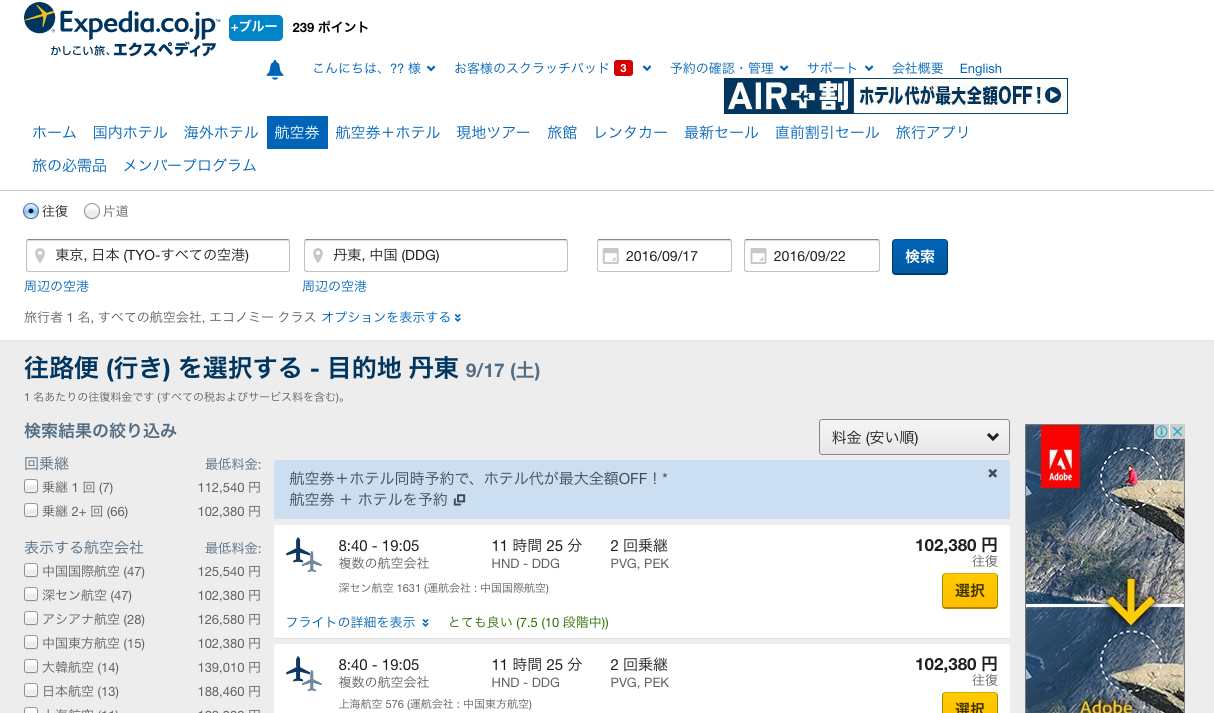The height and width of the screenshot is (713, 1214).
Task: Expand フライトの詳細を表示 for first flight
Action: click(357, 622)
